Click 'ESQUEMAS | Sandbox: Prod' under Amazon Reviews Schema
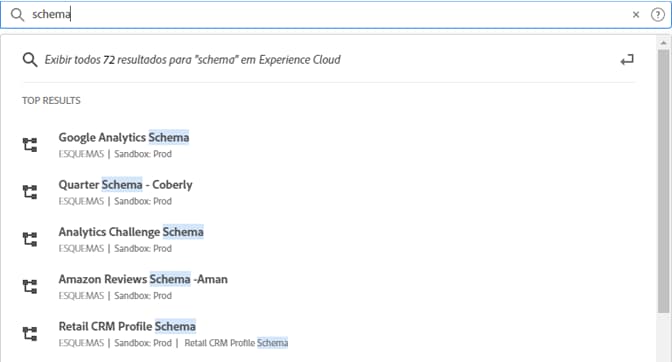Viewport: 672px width, 362px height. click(x=115, y=296)
